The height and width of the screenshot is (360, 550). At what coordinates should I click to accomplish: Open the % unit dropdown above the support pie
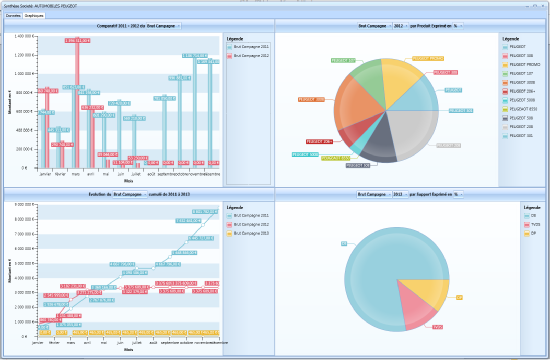coord(458,194)
